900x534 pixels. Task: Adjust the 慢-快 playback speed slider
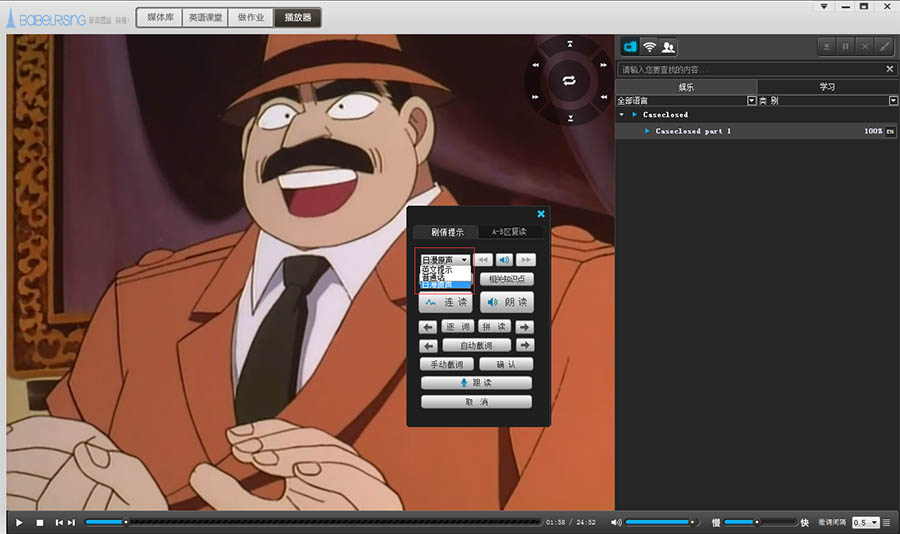[761, 522]
